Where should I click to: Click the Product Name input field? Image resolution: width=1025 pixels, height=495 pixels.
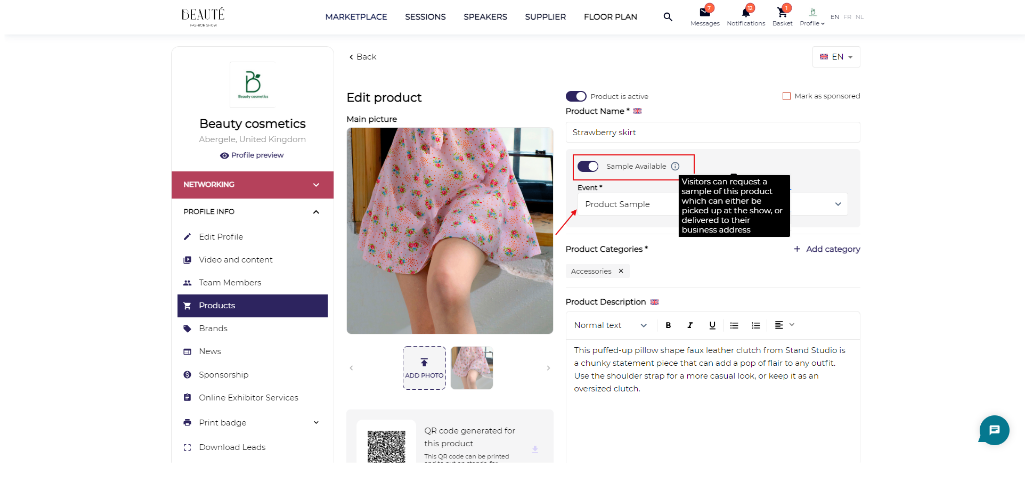click(x=713, y=132)
